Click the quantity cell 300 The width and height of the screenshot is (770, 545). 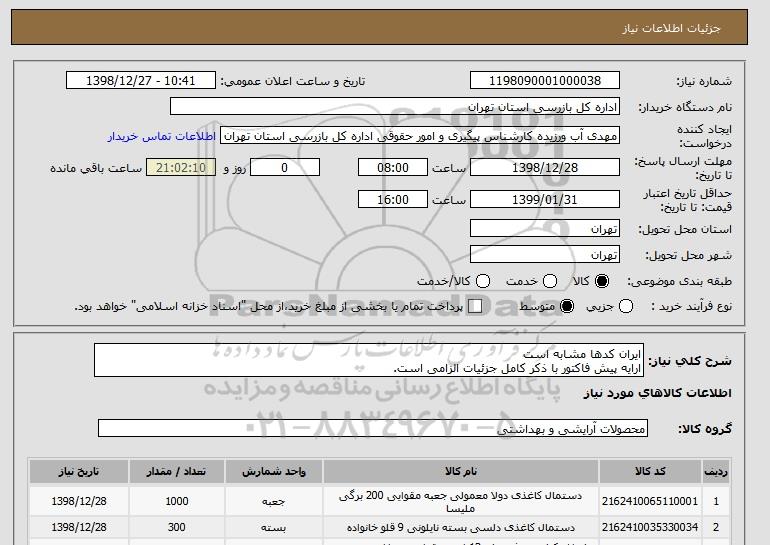click(x=176, y=527)
